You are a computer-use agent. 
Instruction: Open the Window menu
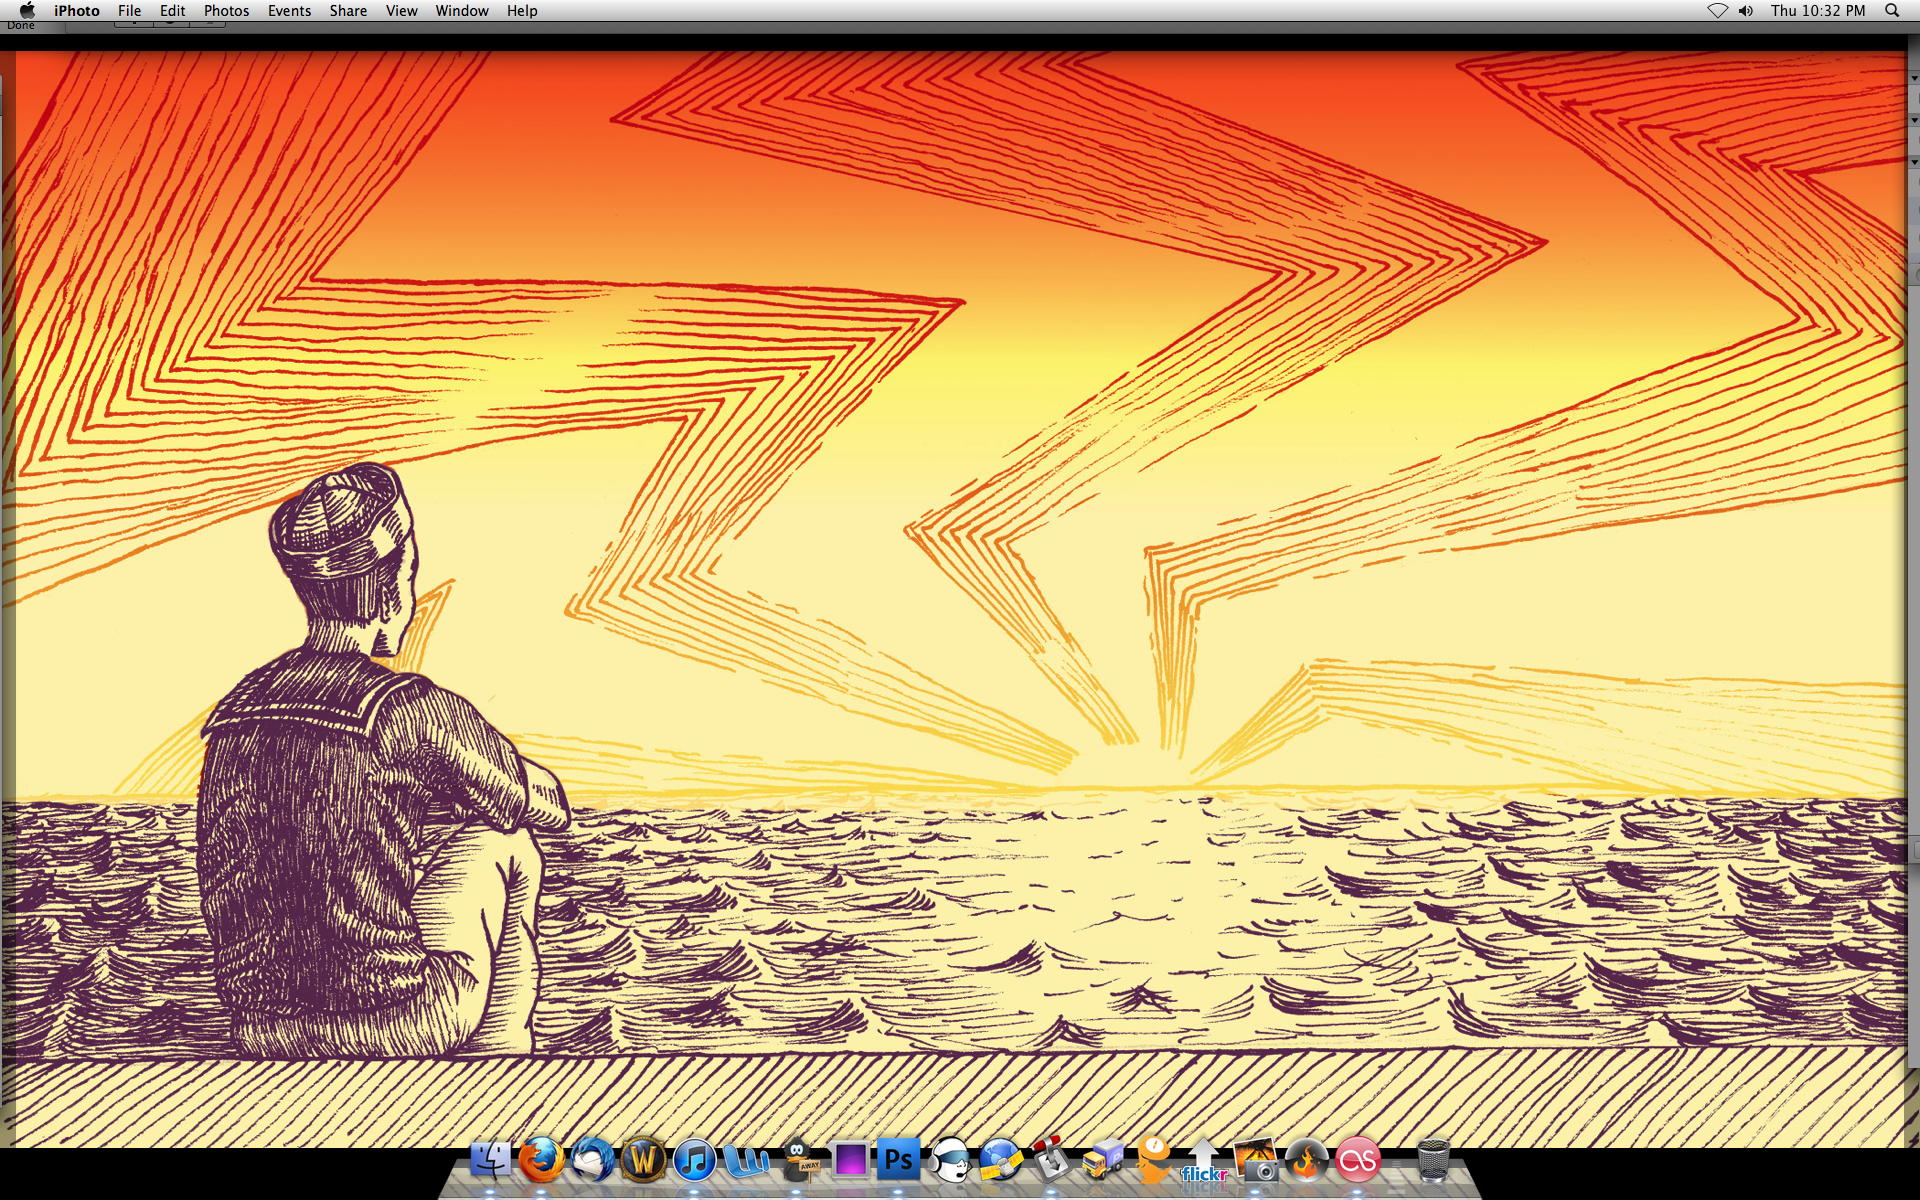pos(462,11)
